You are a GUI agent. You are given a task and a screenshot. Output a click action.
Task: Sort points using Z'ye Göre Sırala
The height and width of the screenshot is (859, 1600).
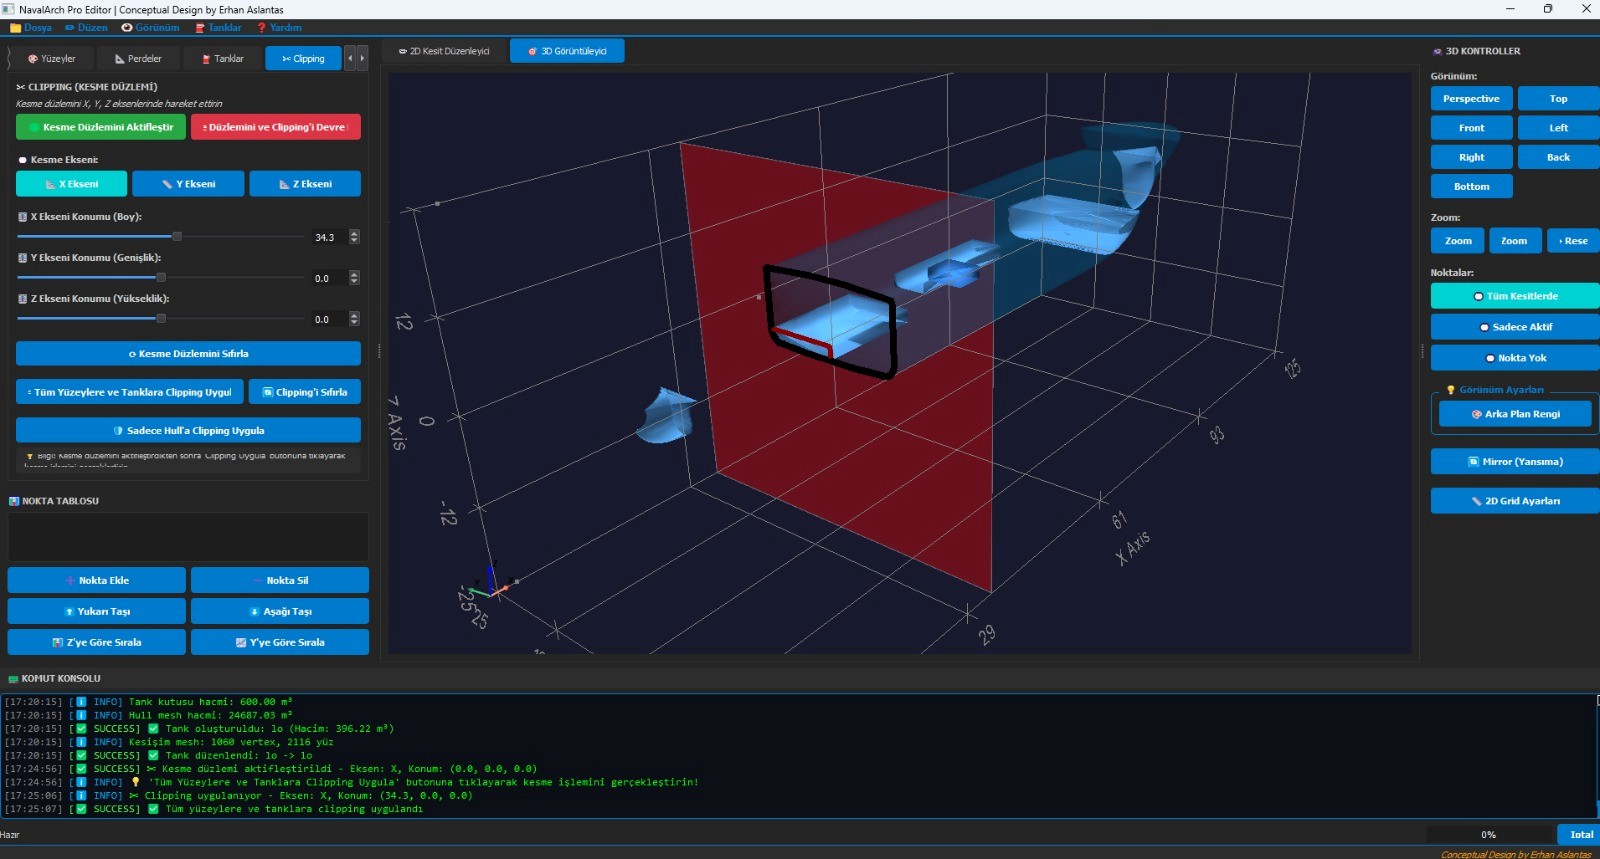[97, 643]
